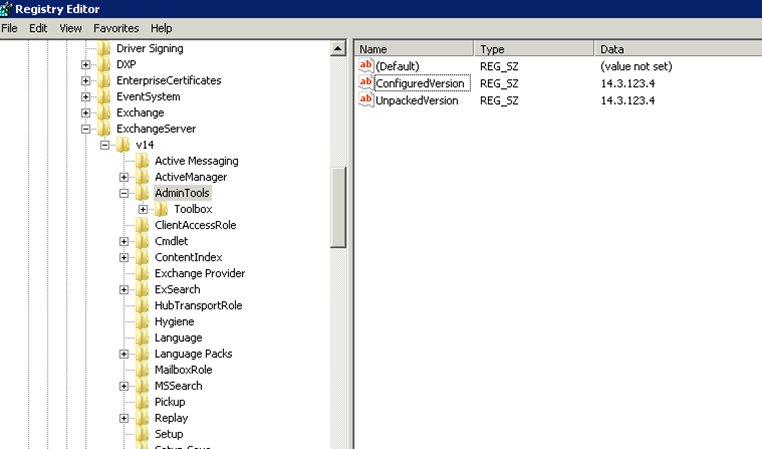
Task: Click the EventSystem folder icon
Action: click(104, 96)
